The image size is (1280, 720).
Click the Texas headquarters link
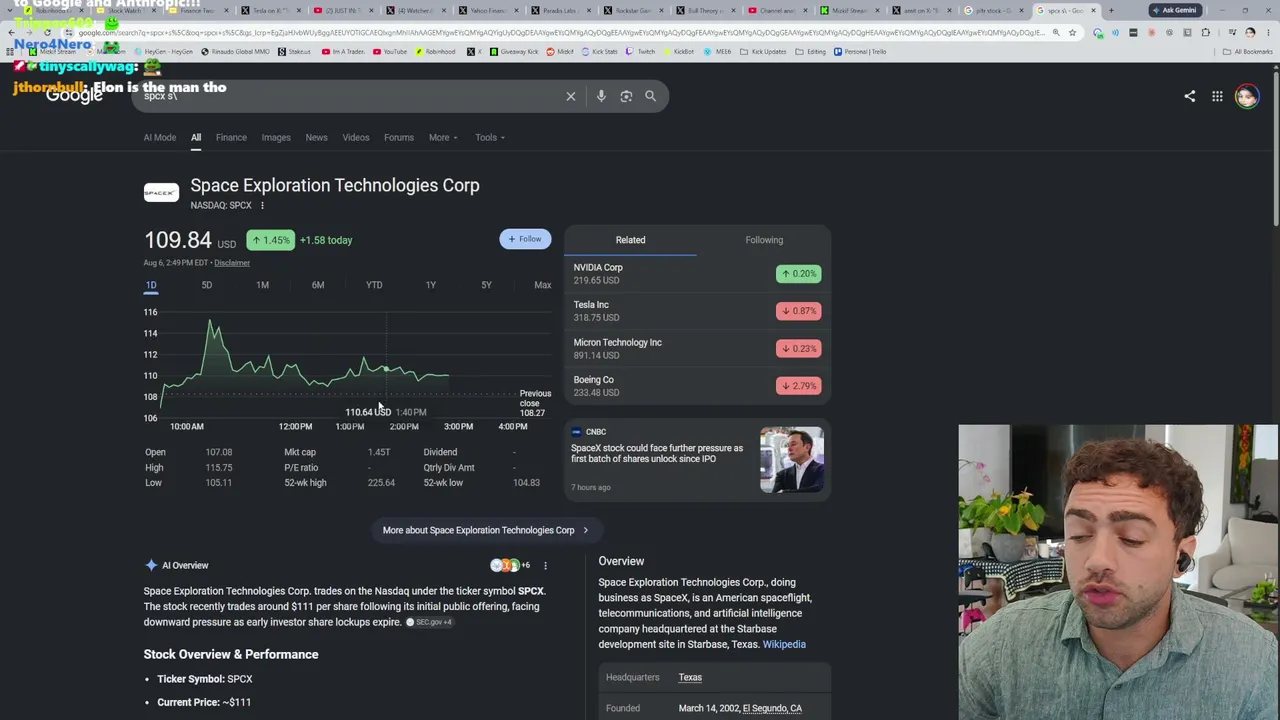690,678
